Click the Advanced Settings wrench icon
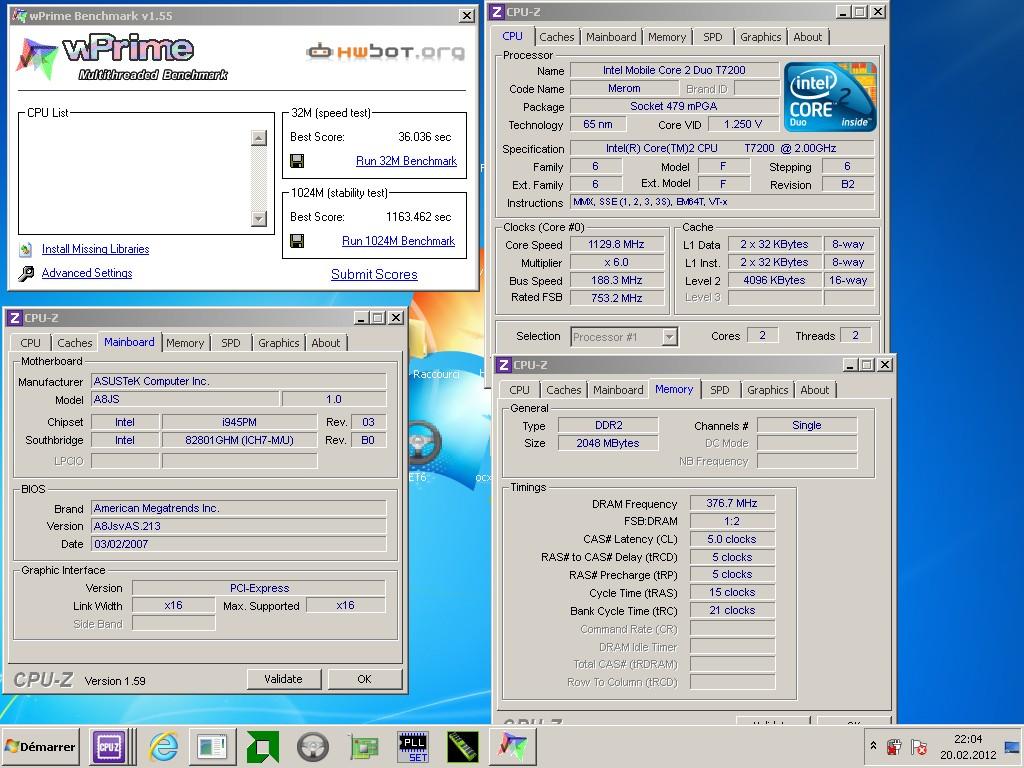1024x768 pixels. 25,273
